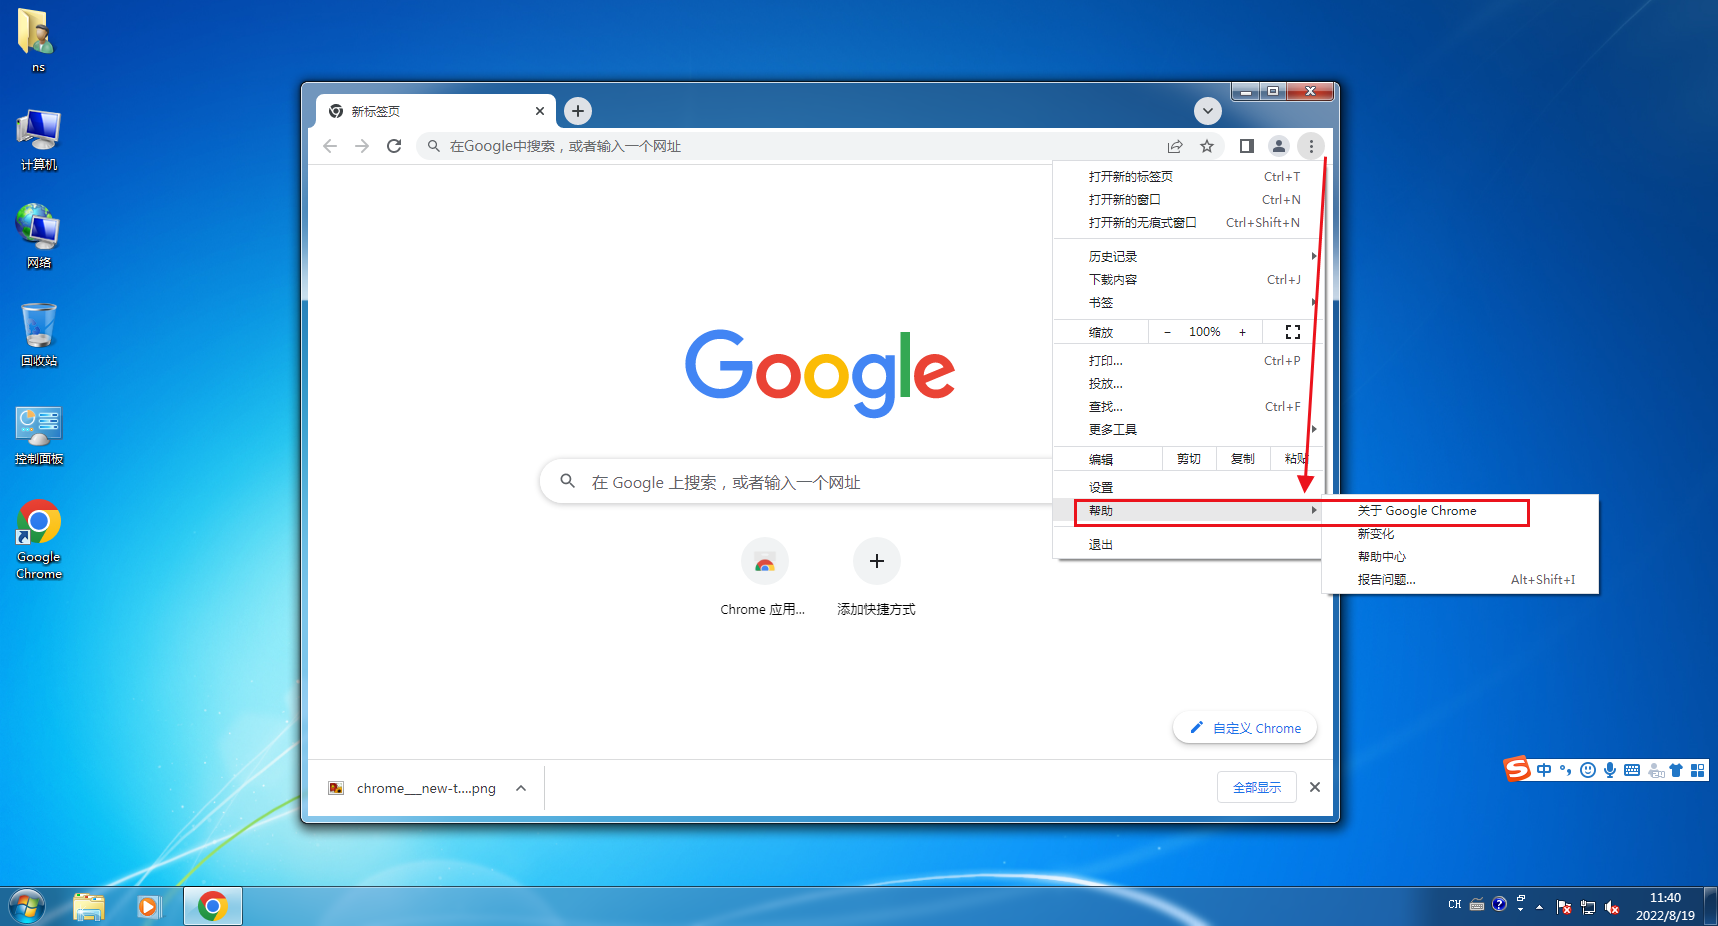Click 剪切 in the edit row
The image size is (1718, 926).
point(1189,459)
